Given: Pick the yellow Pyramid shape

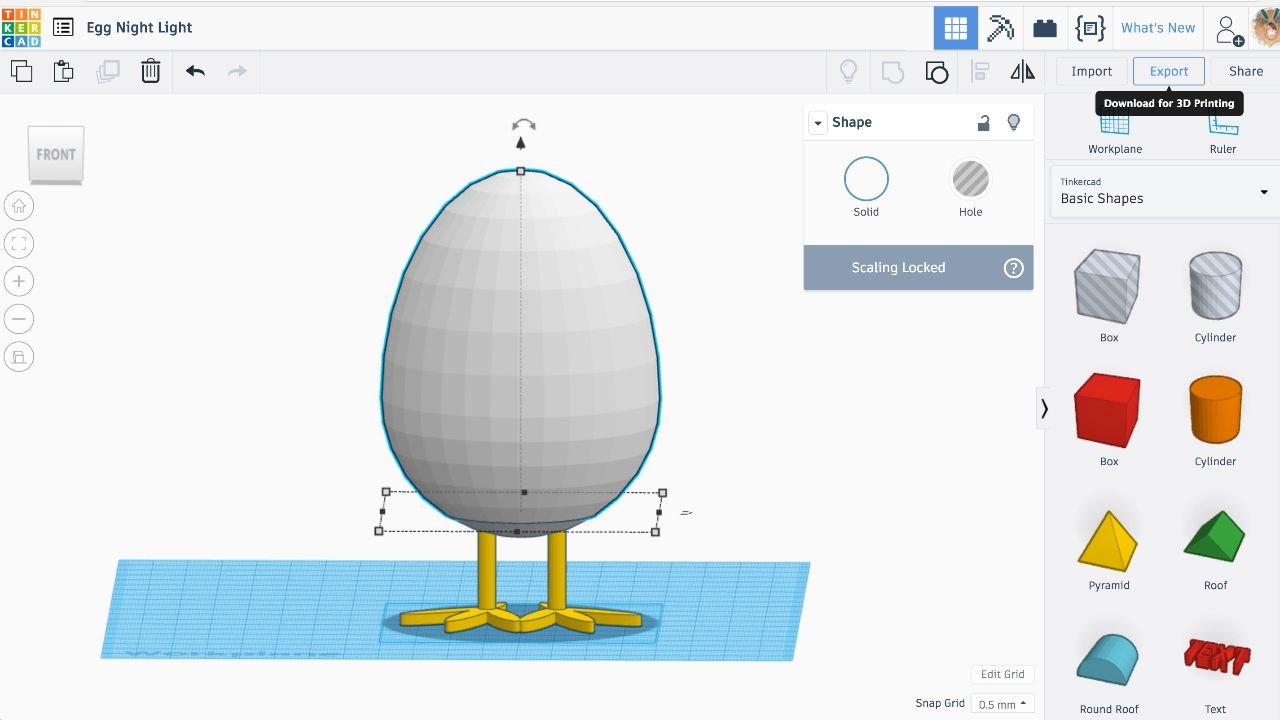Looking at the screenshot, I should pos(1109,542).
